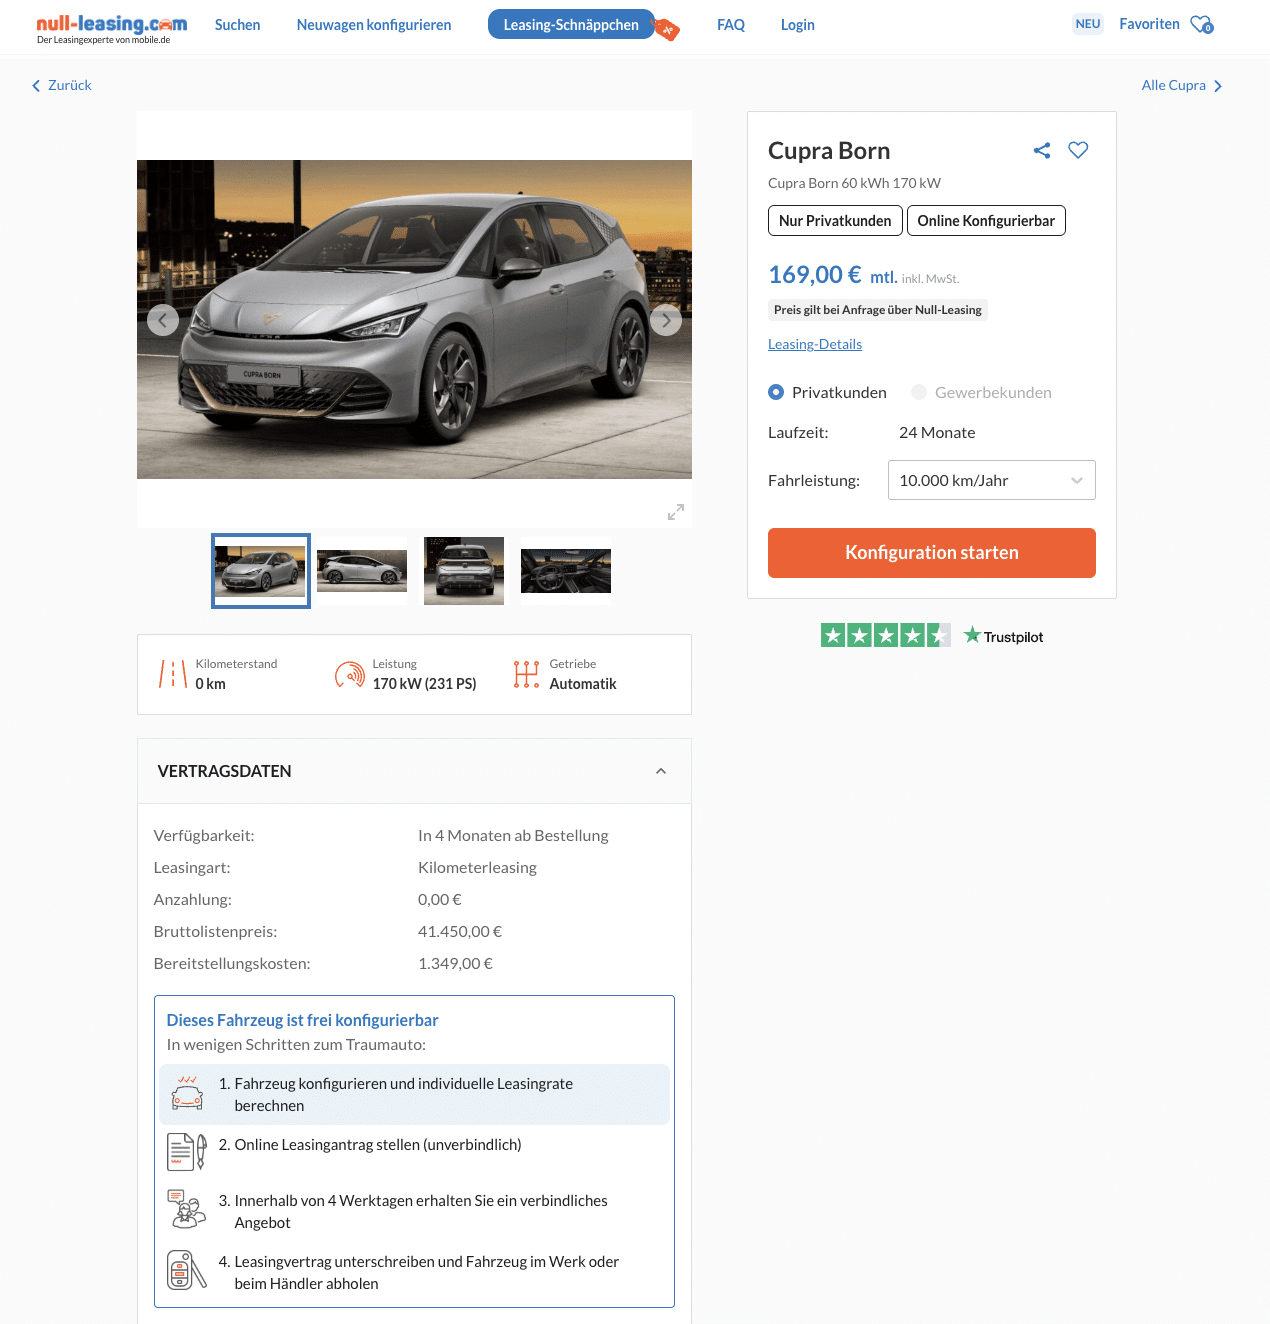
Task: Click the Favoriten heart icon in header
Action: pos(1202,24)
